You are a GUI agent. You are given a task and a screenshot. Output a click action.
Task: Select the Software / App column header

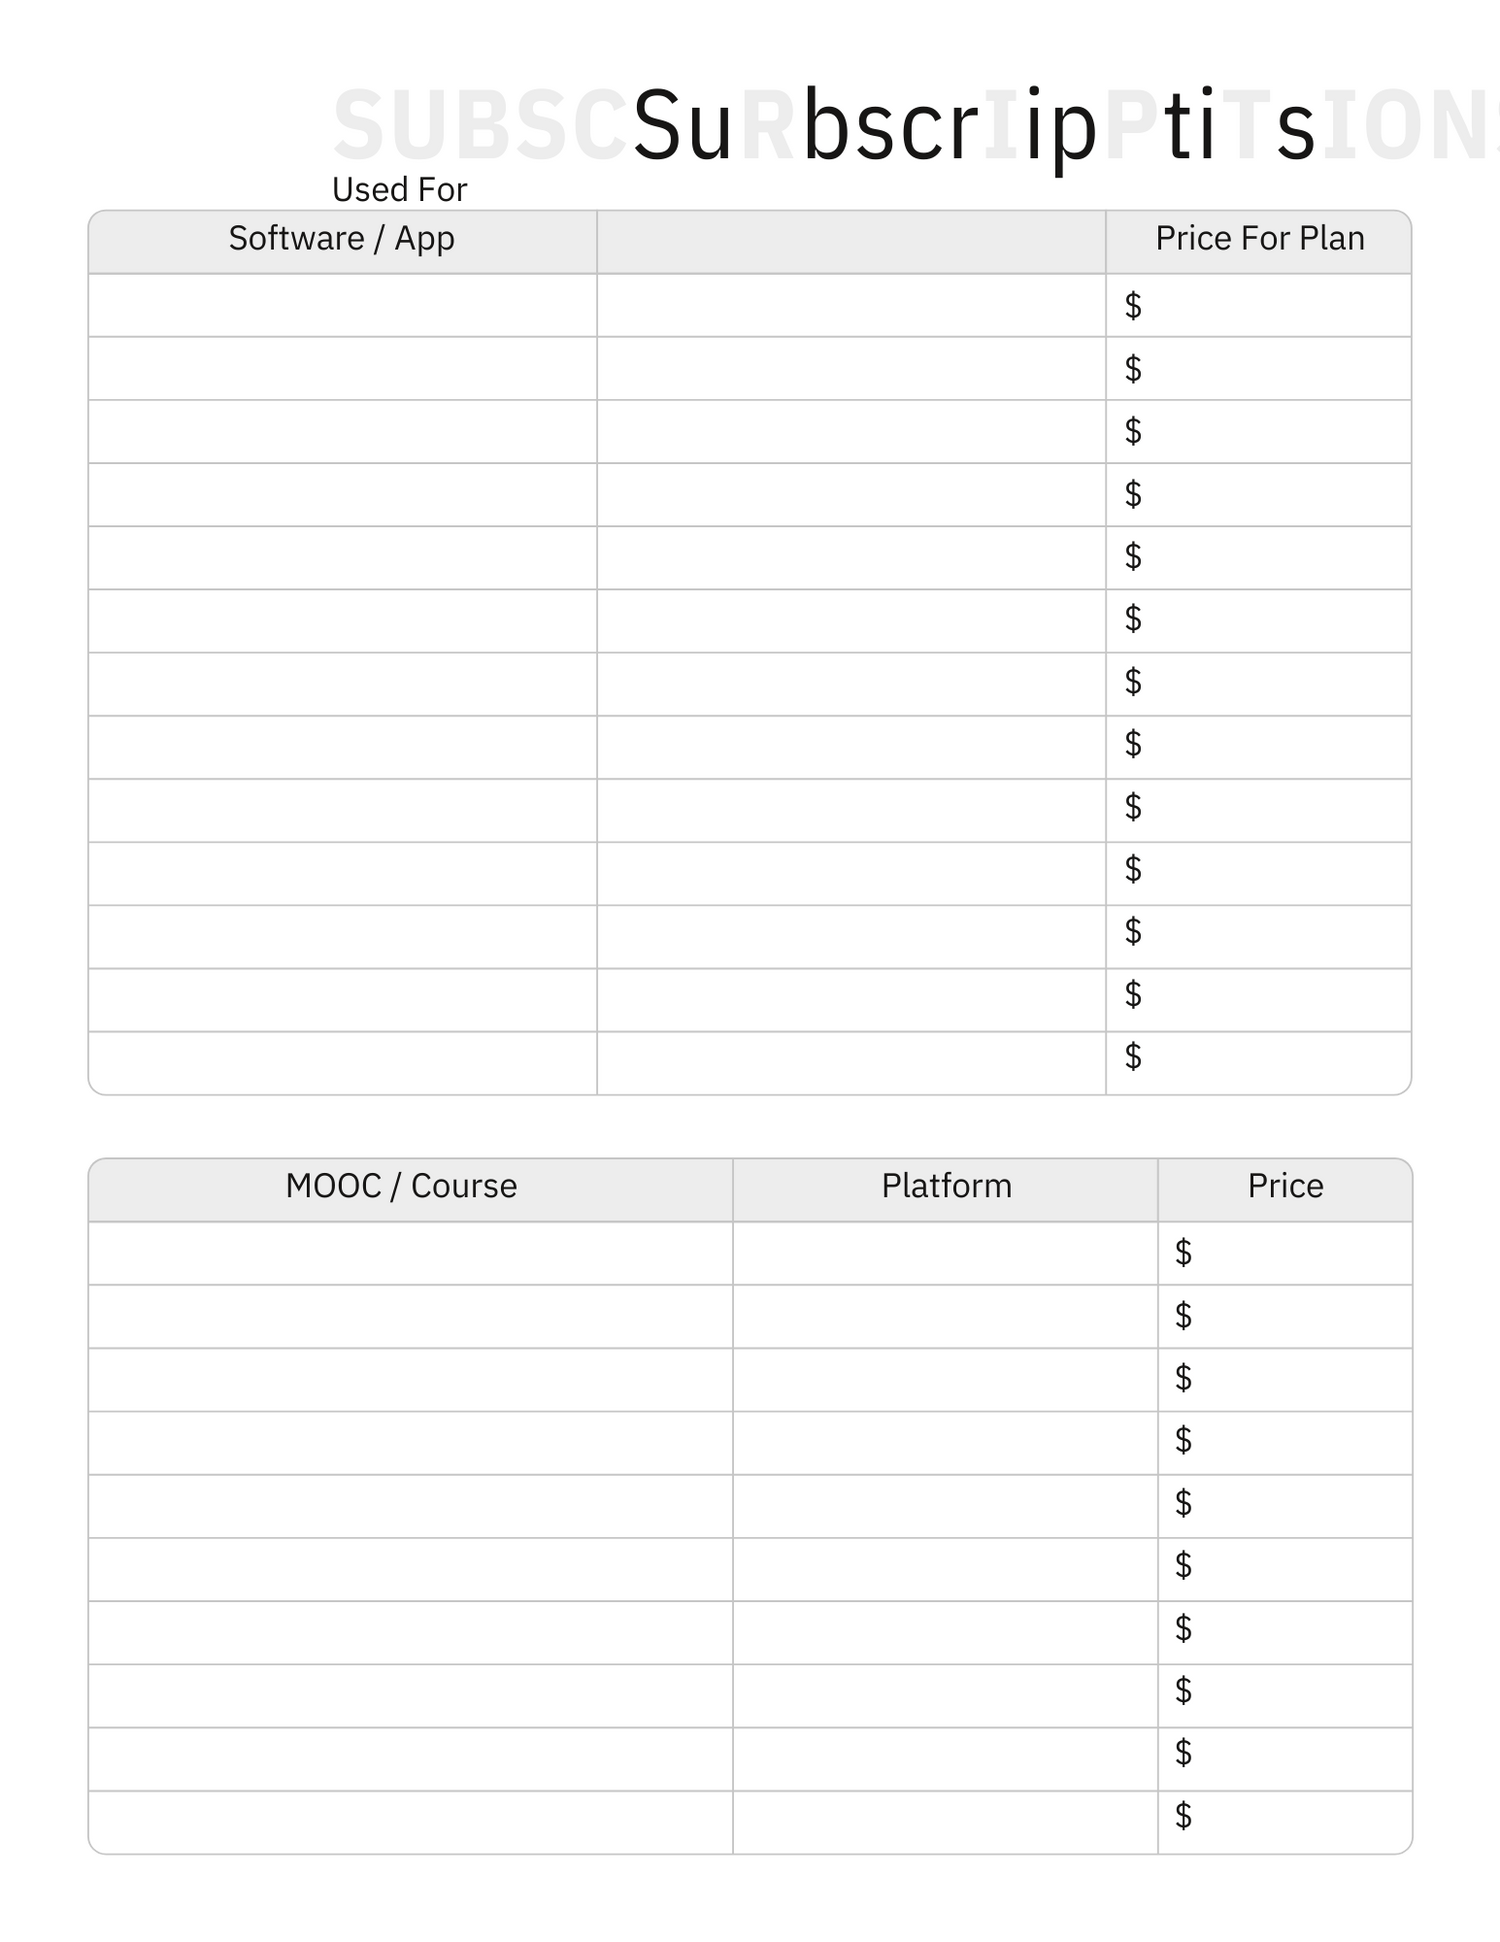[x=342, y=240]
